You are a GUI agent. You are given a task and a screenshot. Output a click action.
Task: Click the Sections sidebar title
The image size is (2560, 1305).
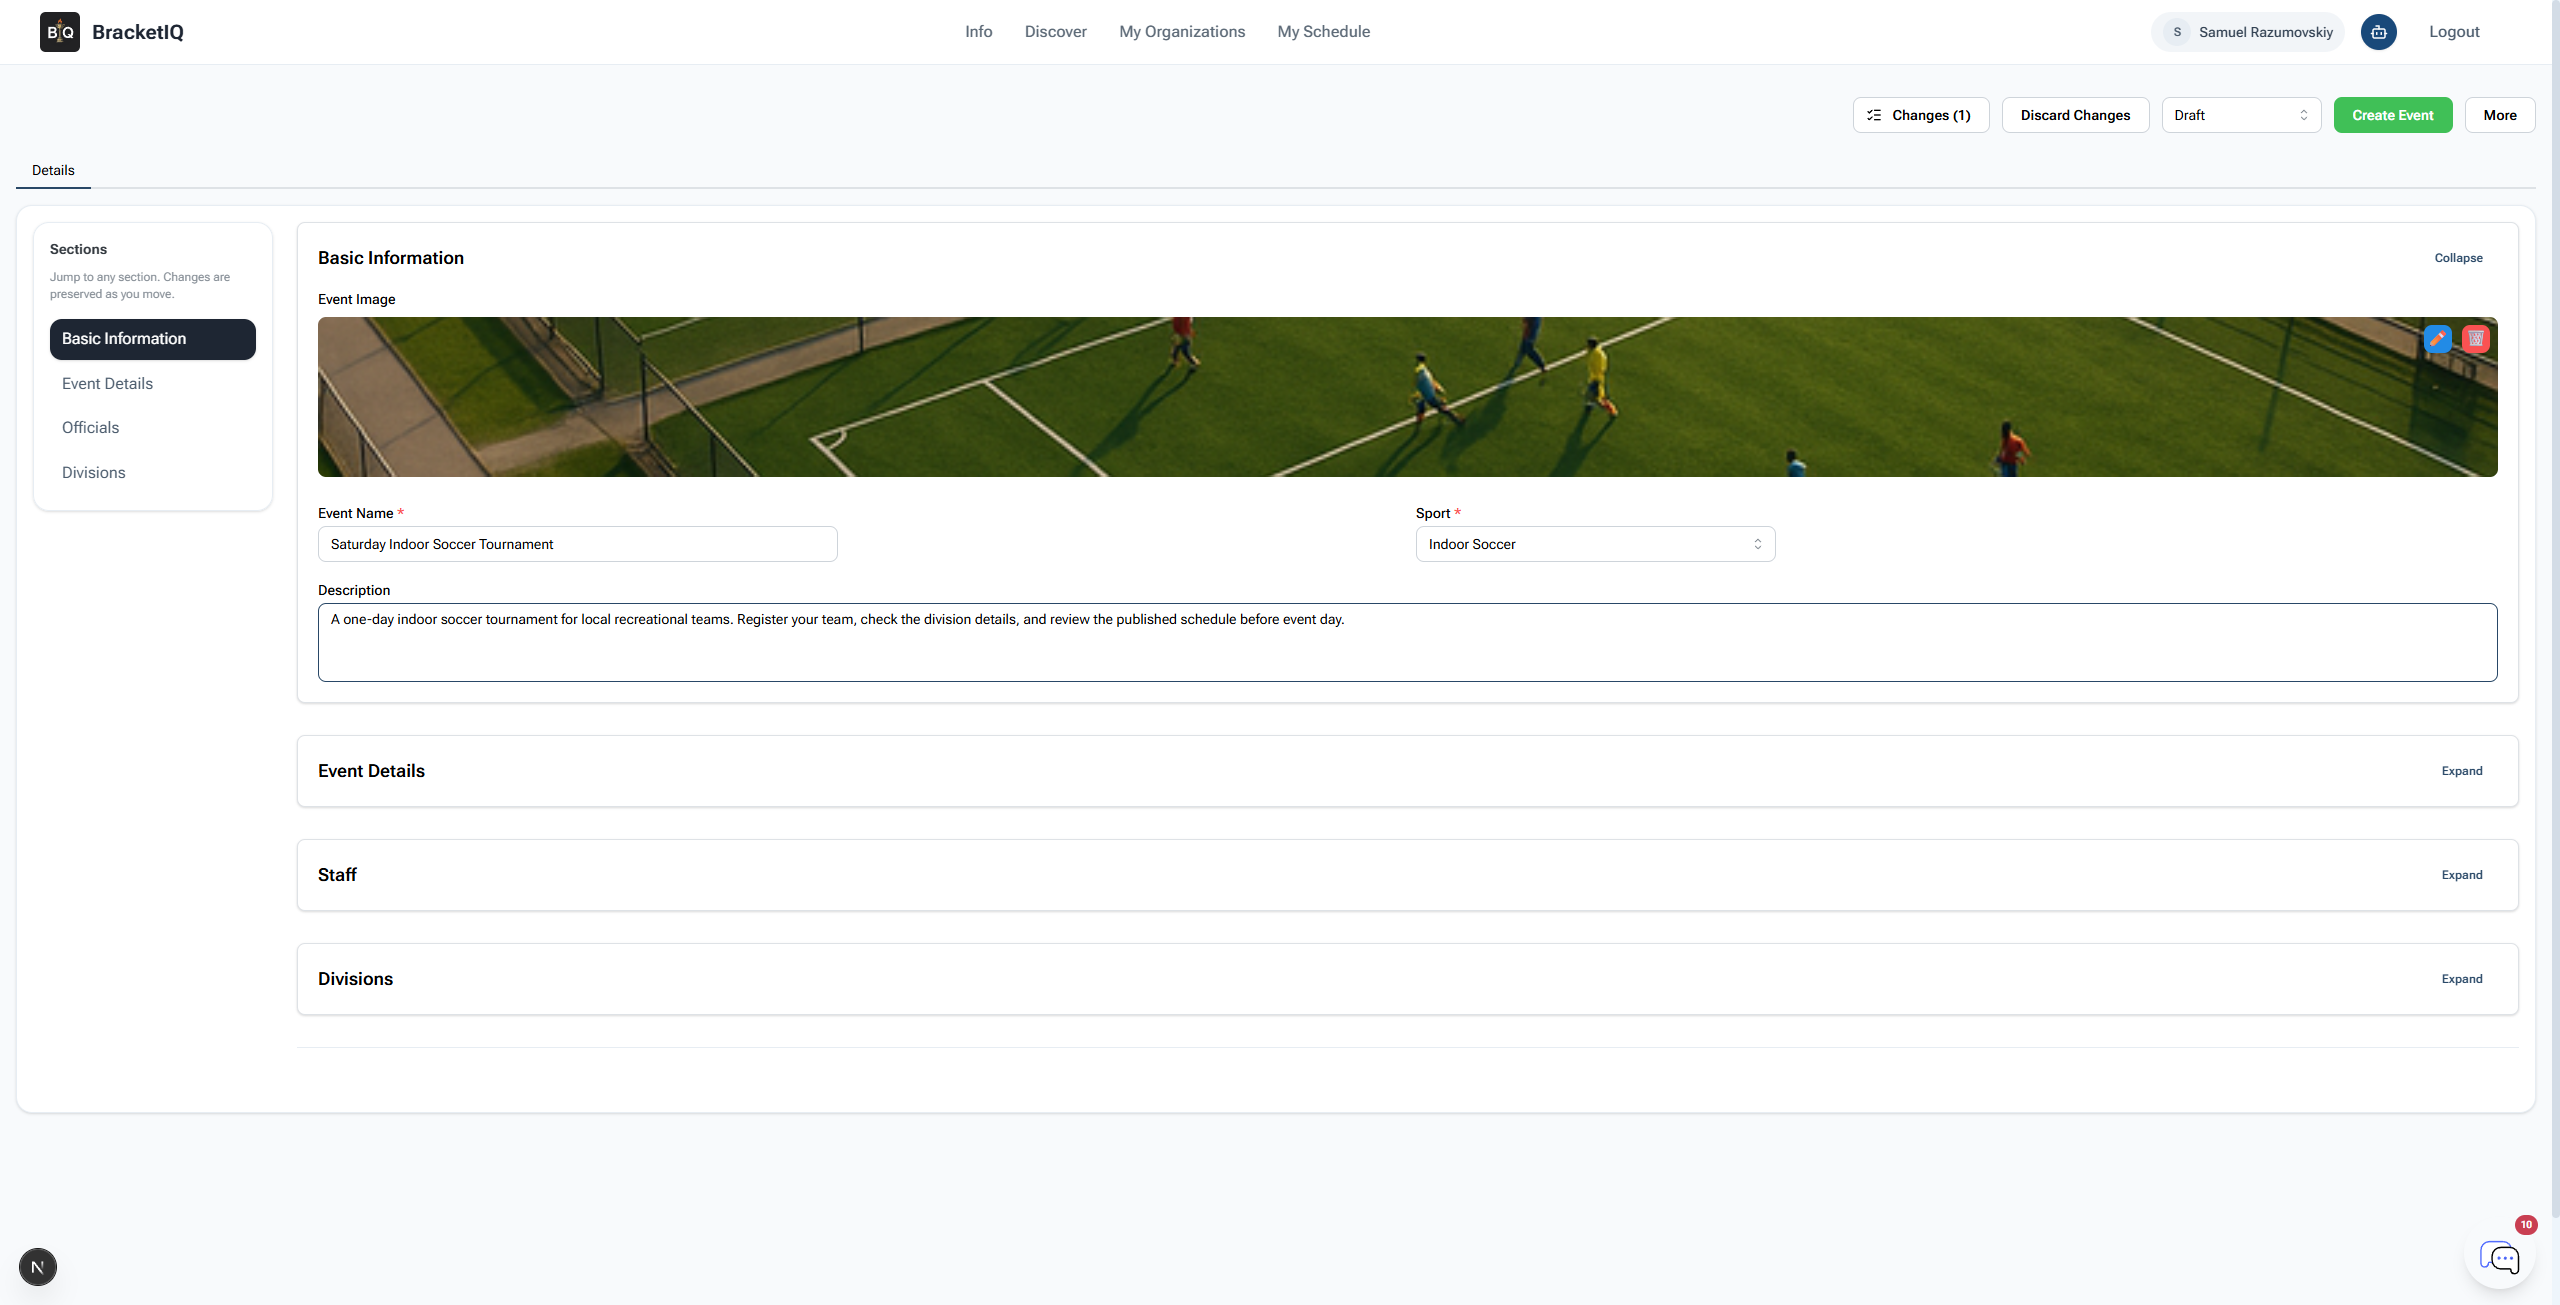[78, 249]
